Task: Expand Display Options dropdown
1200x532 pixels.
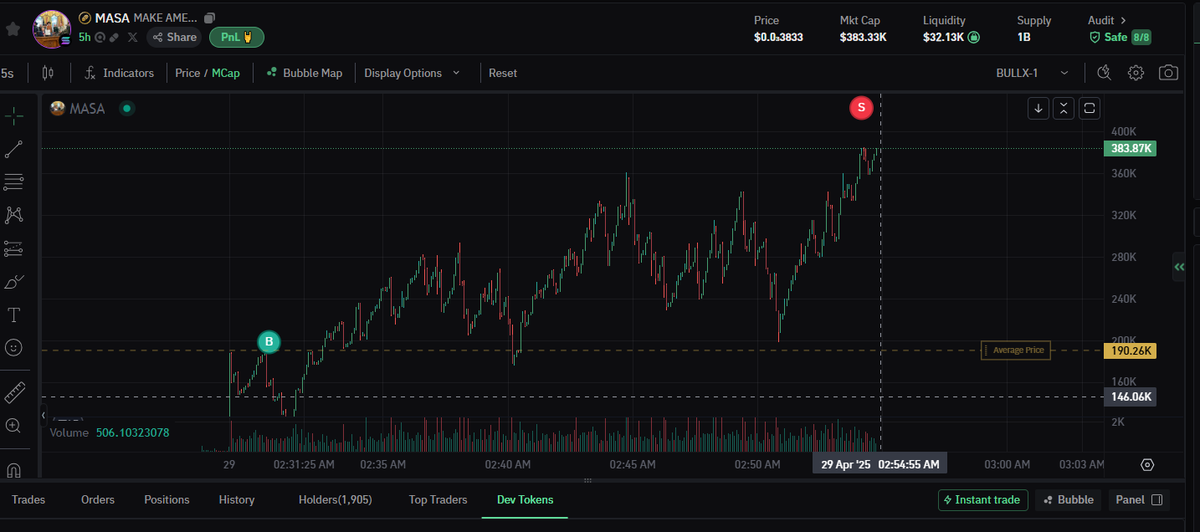Action: coord(412,73)
